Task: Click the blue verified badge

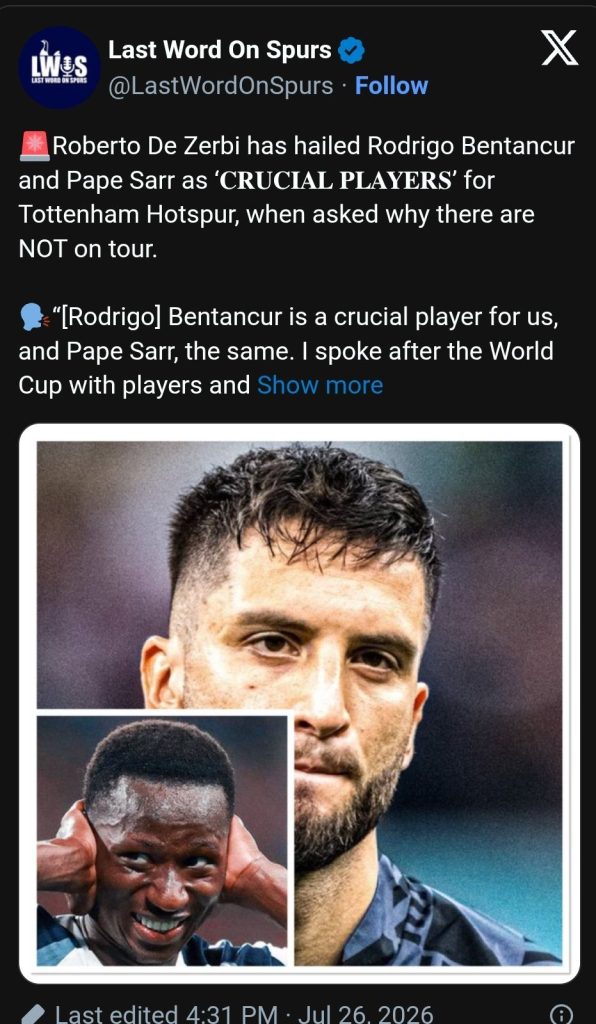Action: point(351,50)
